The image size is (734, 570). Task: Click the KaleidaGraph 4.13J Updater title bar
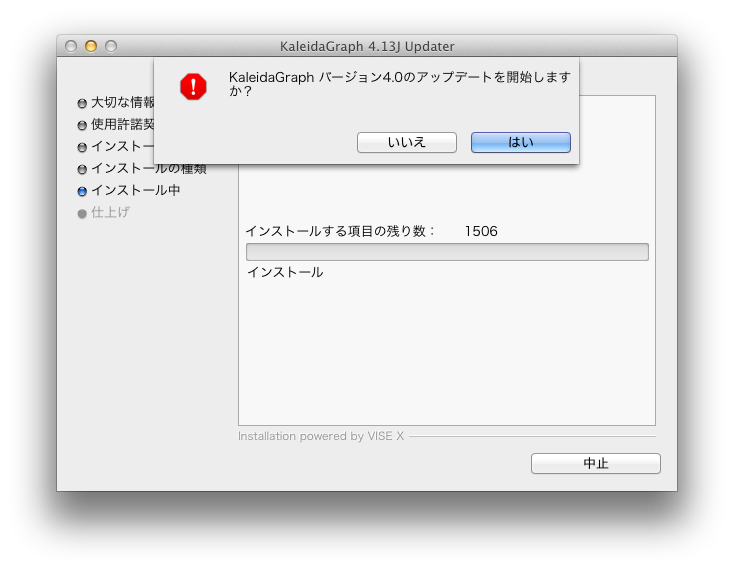(x=367, y=46)
